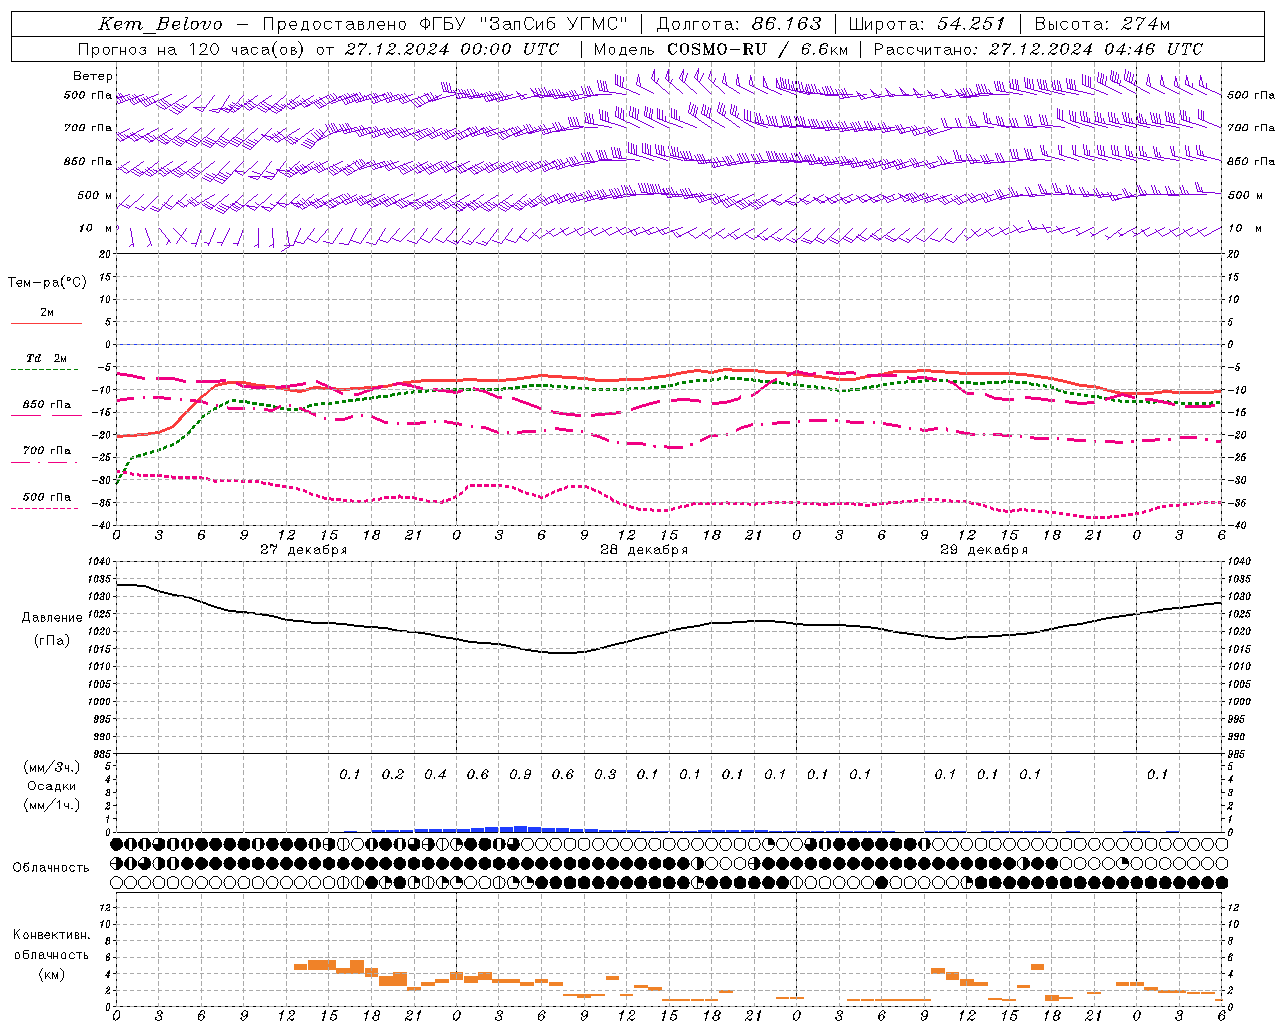This screenshot has height=1024, width=1280.
Task: Select the '(мм/3ч.)' precipitation unit label
Action: 51,767
